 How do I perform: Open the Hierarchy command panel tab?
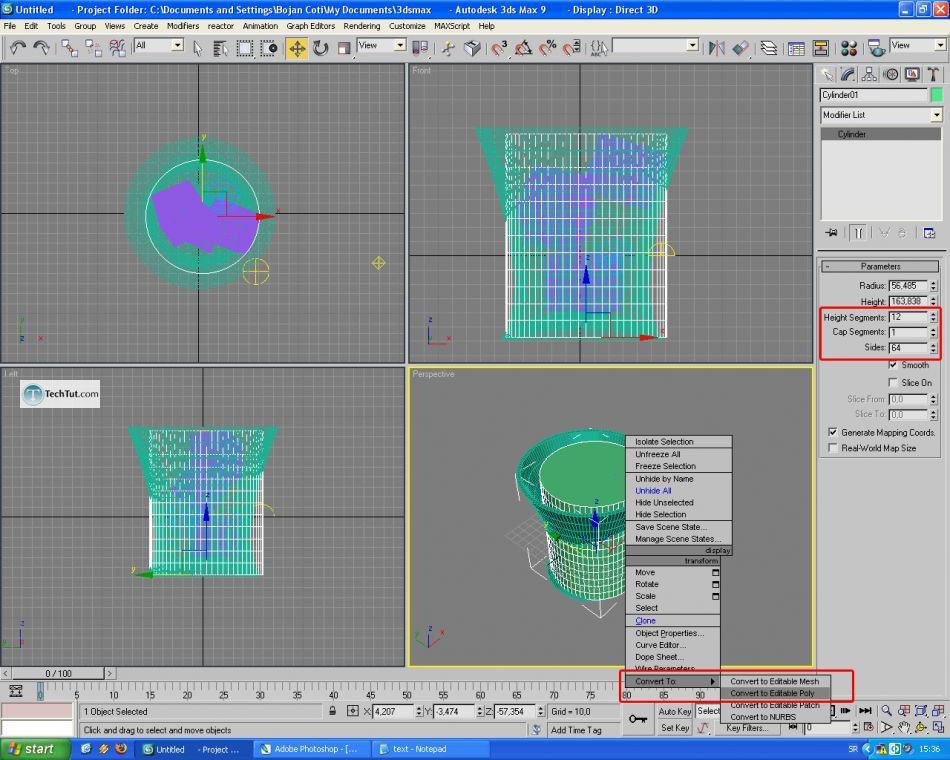pos(869,74)
